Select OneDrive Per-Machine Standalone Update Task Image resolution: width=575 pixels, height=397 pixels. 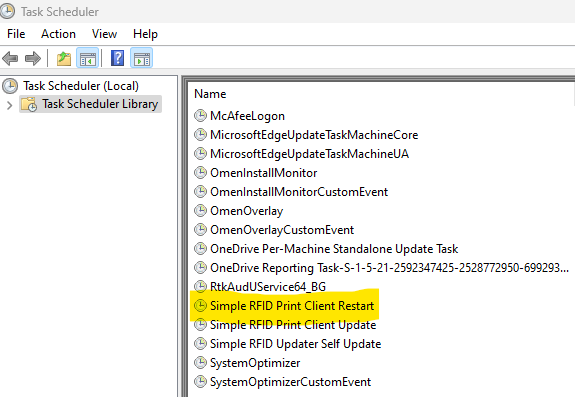pyautogui.click(x=334, y=249)
